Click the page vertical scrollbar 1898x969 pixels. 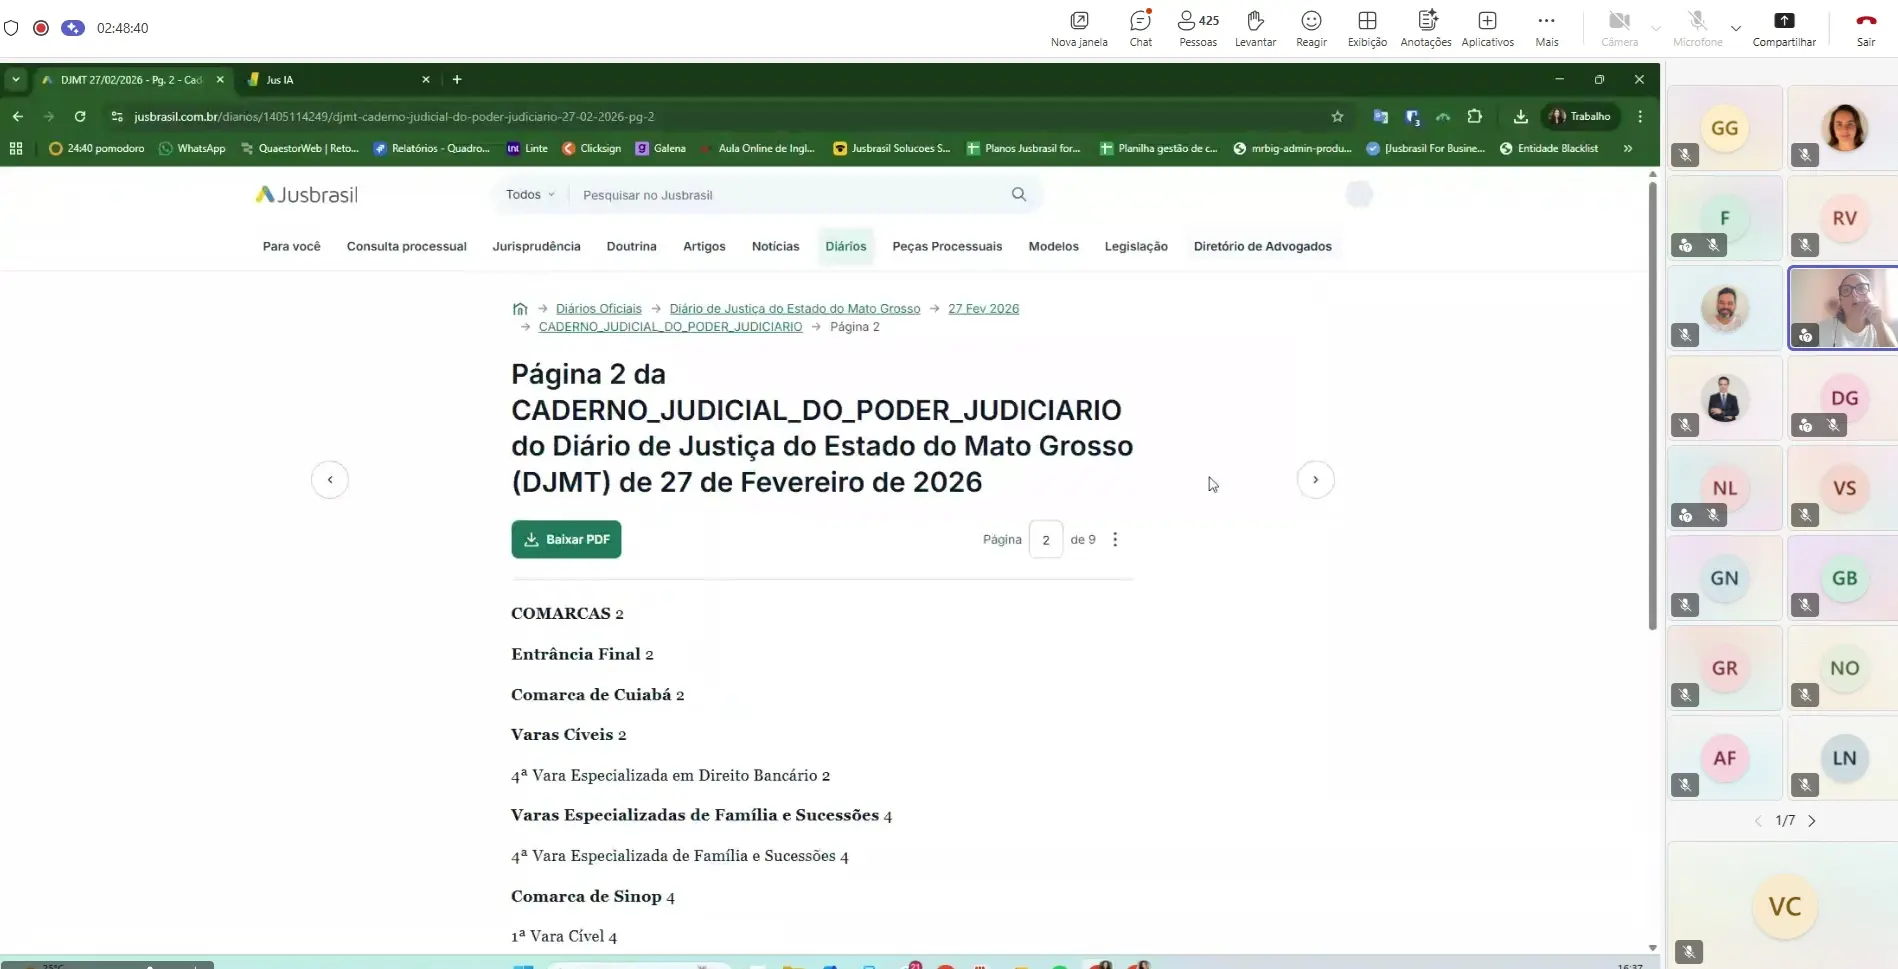[1652, 400]
